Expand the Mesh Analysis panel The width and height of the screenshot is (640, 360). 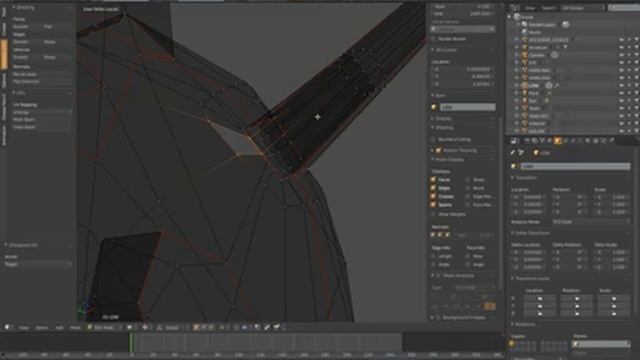point(432,276)
